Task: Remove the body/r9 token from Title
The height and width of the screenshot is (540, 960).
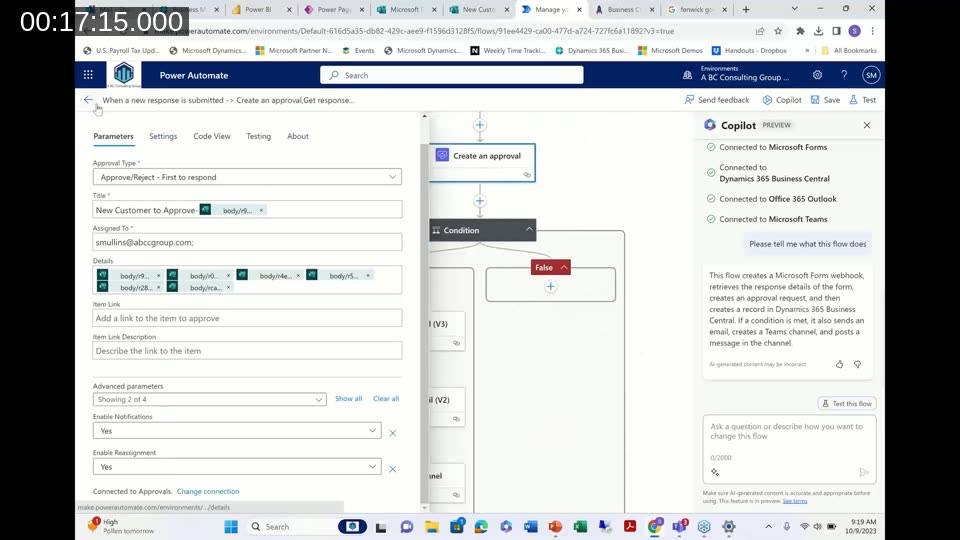Action: coord(261,210)
